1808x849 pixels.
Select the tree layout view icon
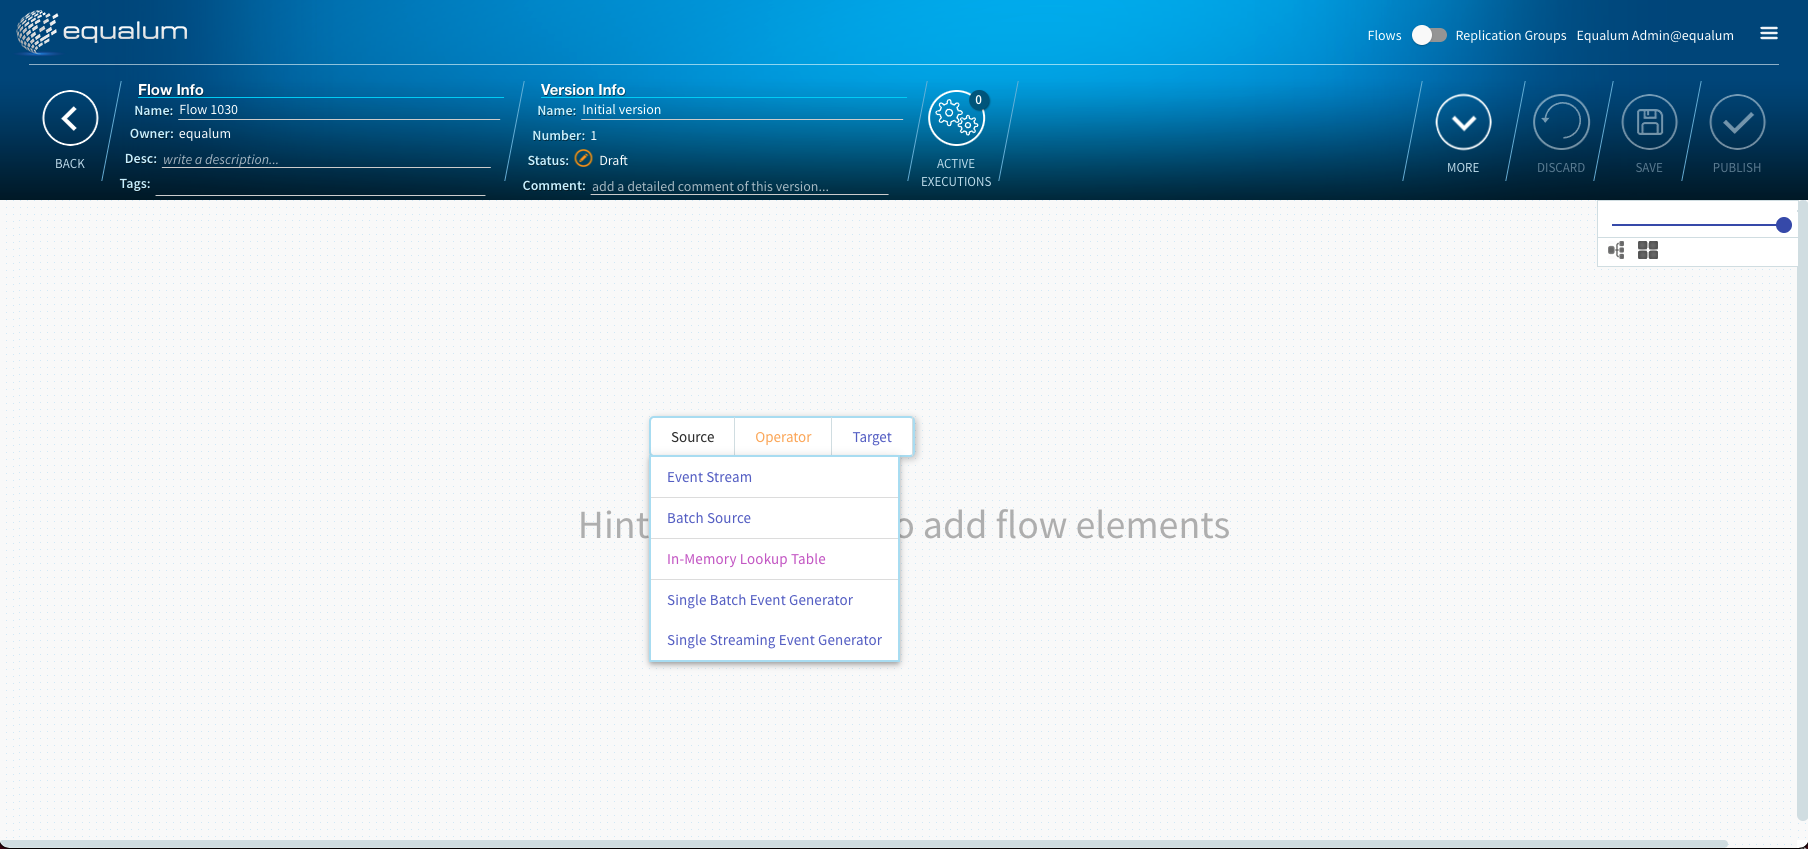point(1616,250)
